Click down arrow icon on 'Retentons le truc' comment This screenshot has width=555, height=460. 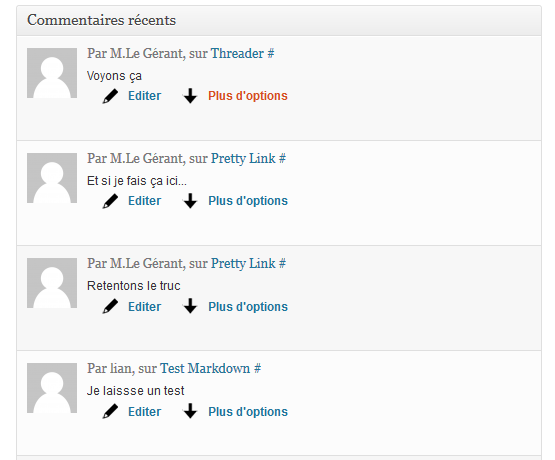tap(190, 306)
